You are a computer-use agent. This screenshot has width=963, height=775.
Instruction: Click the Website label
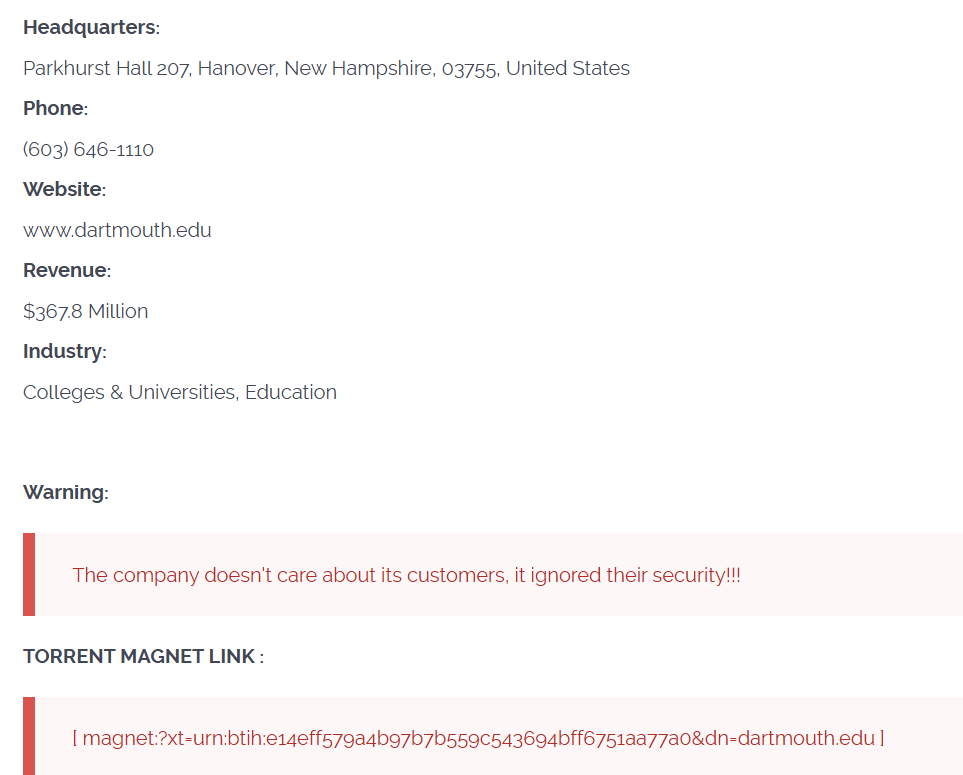tap(63, 189)
